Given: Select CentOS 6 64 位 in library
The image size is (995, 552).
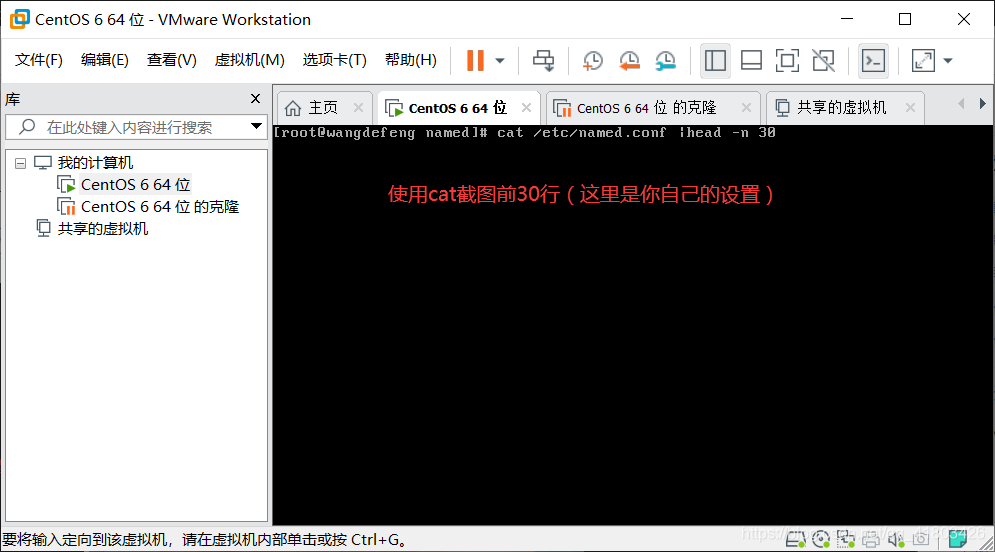Looking at the screenshot, I should 135,185.
